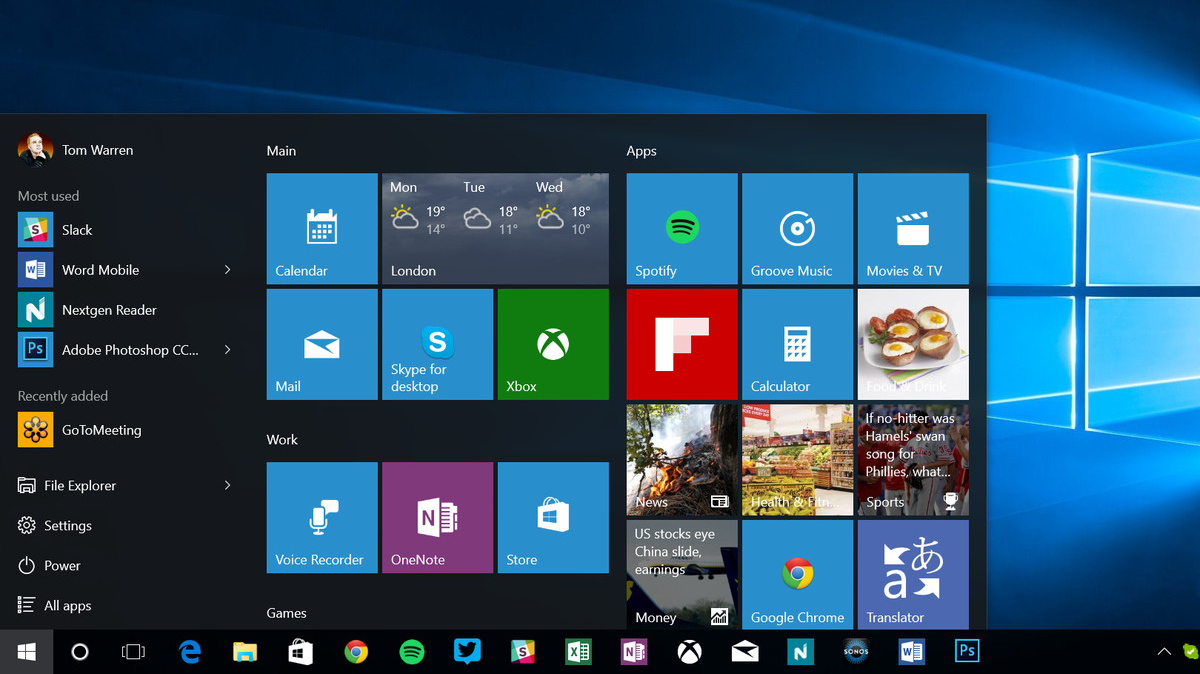Expand Word Mobile jump list arrow
The width and height of the screenshot is (1200, 674).
click(227, 270)
